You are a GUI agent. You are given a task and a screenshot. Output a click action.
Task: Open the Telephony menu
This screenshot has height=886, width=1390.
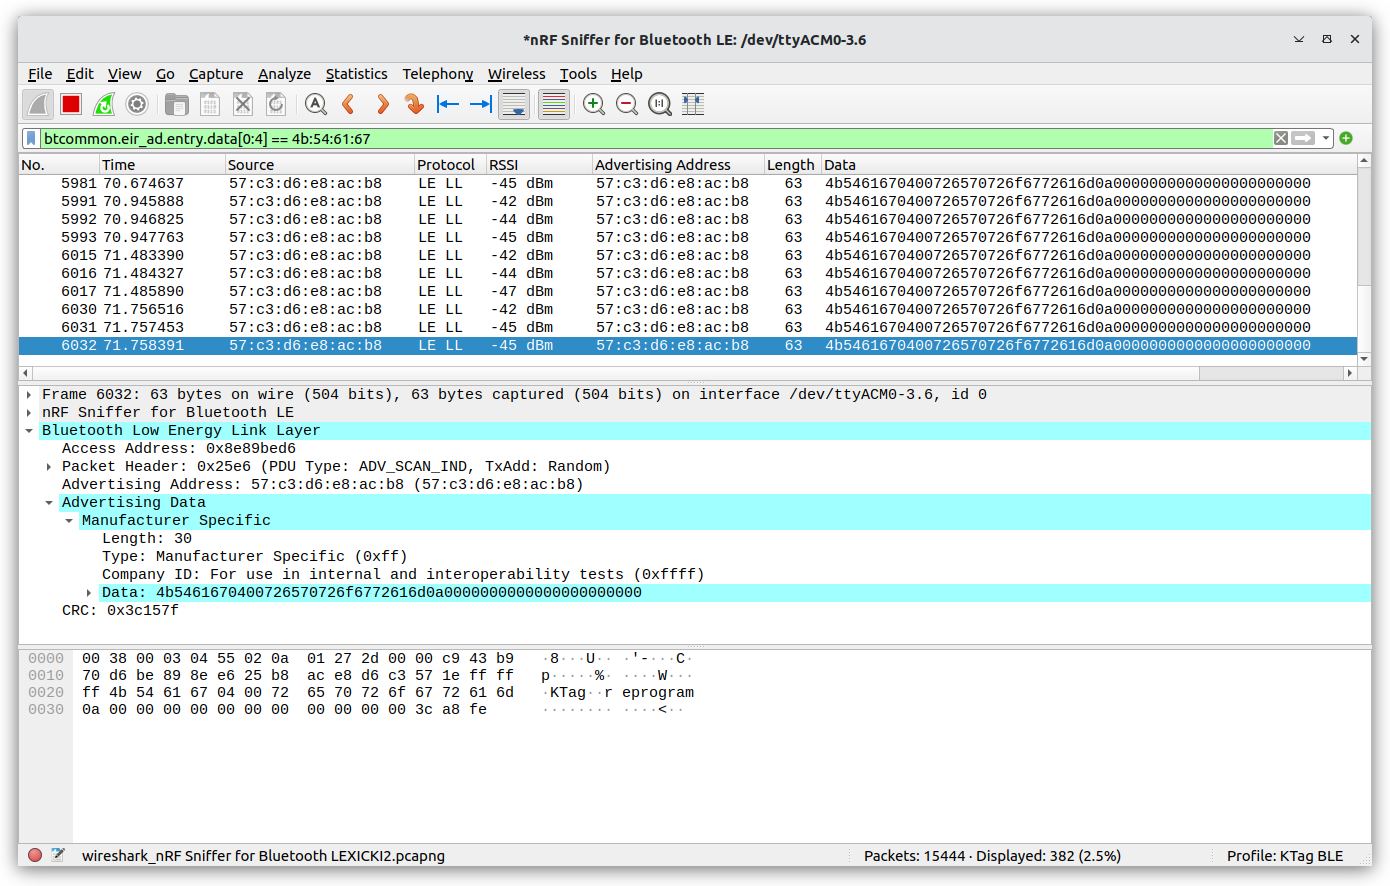tap(438, 74)
